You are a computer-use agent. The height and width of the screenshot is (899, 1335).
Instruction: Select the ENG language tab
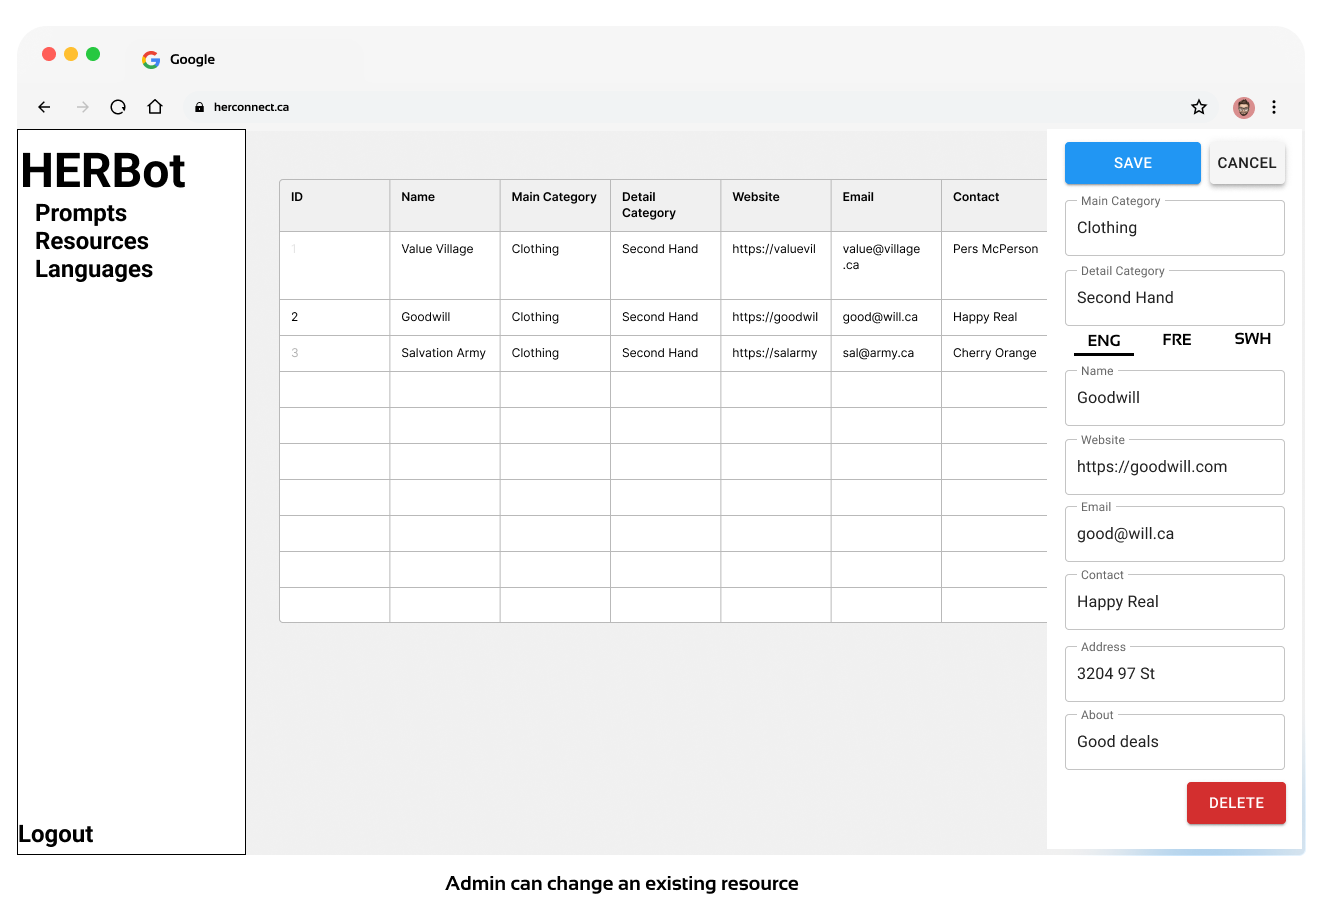[1103, 341]
